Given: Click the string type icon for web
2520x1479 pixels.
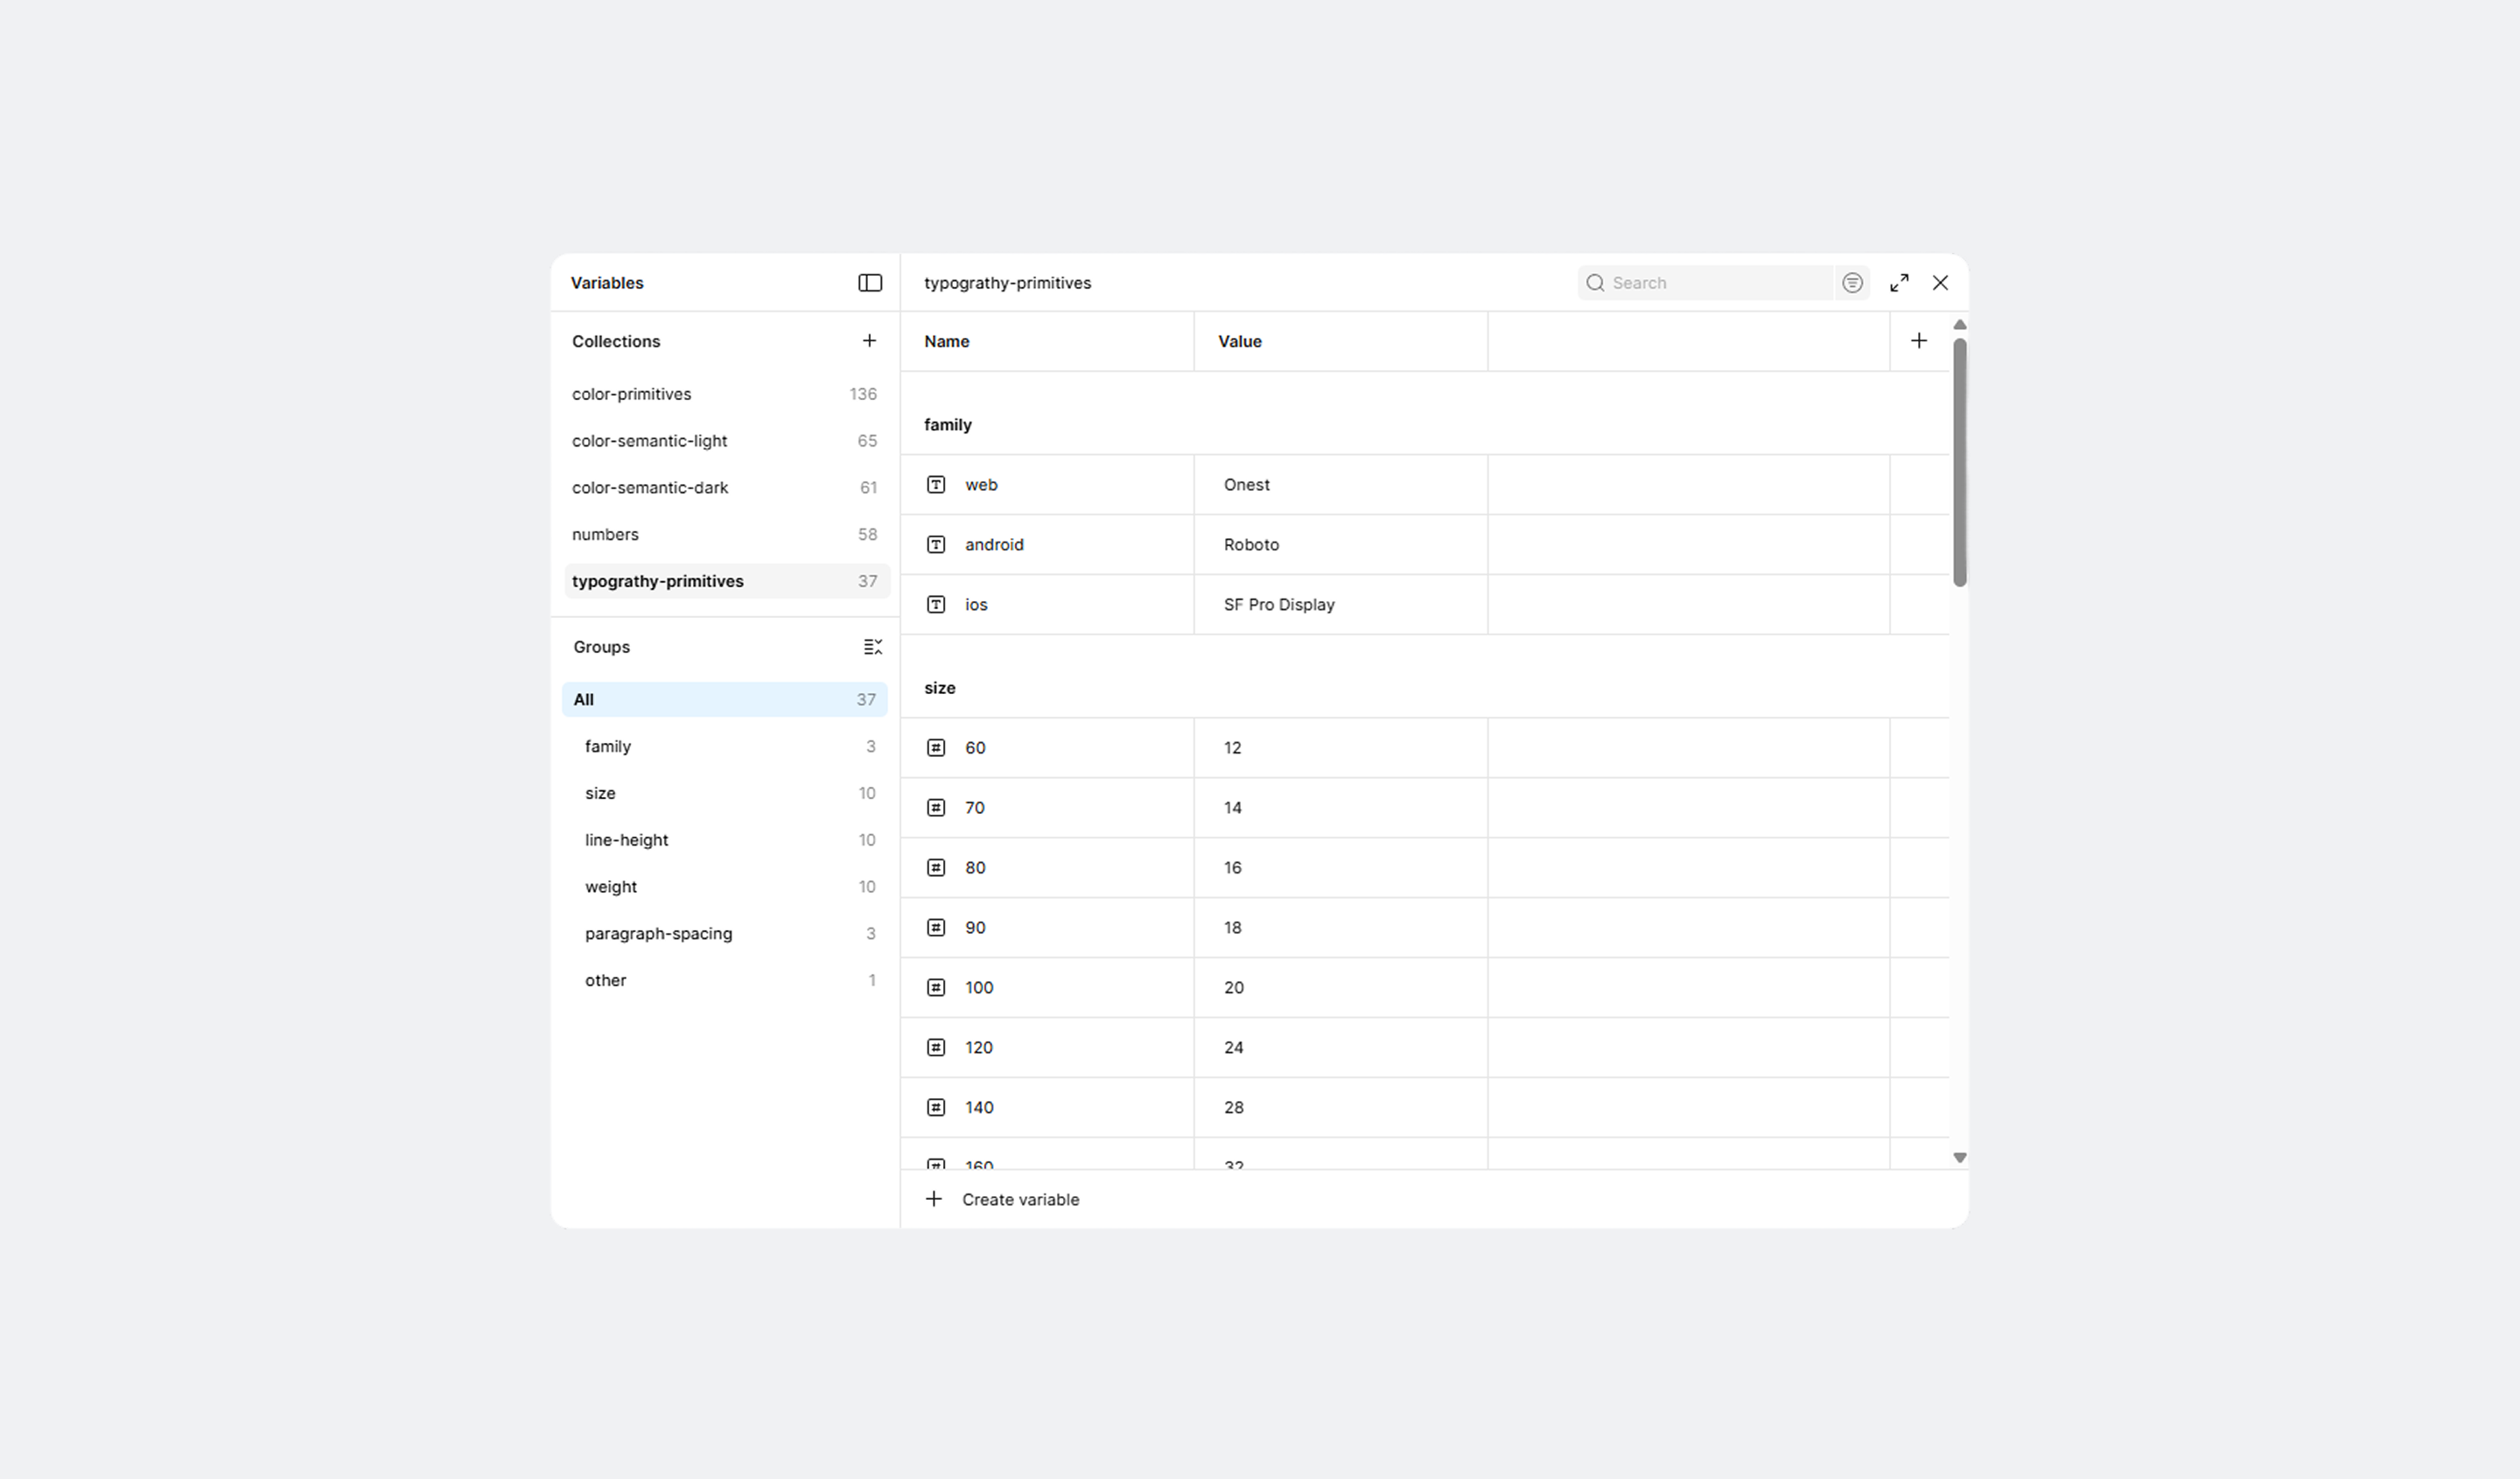Looking at the screenshot, I should (x=936, y=485).
